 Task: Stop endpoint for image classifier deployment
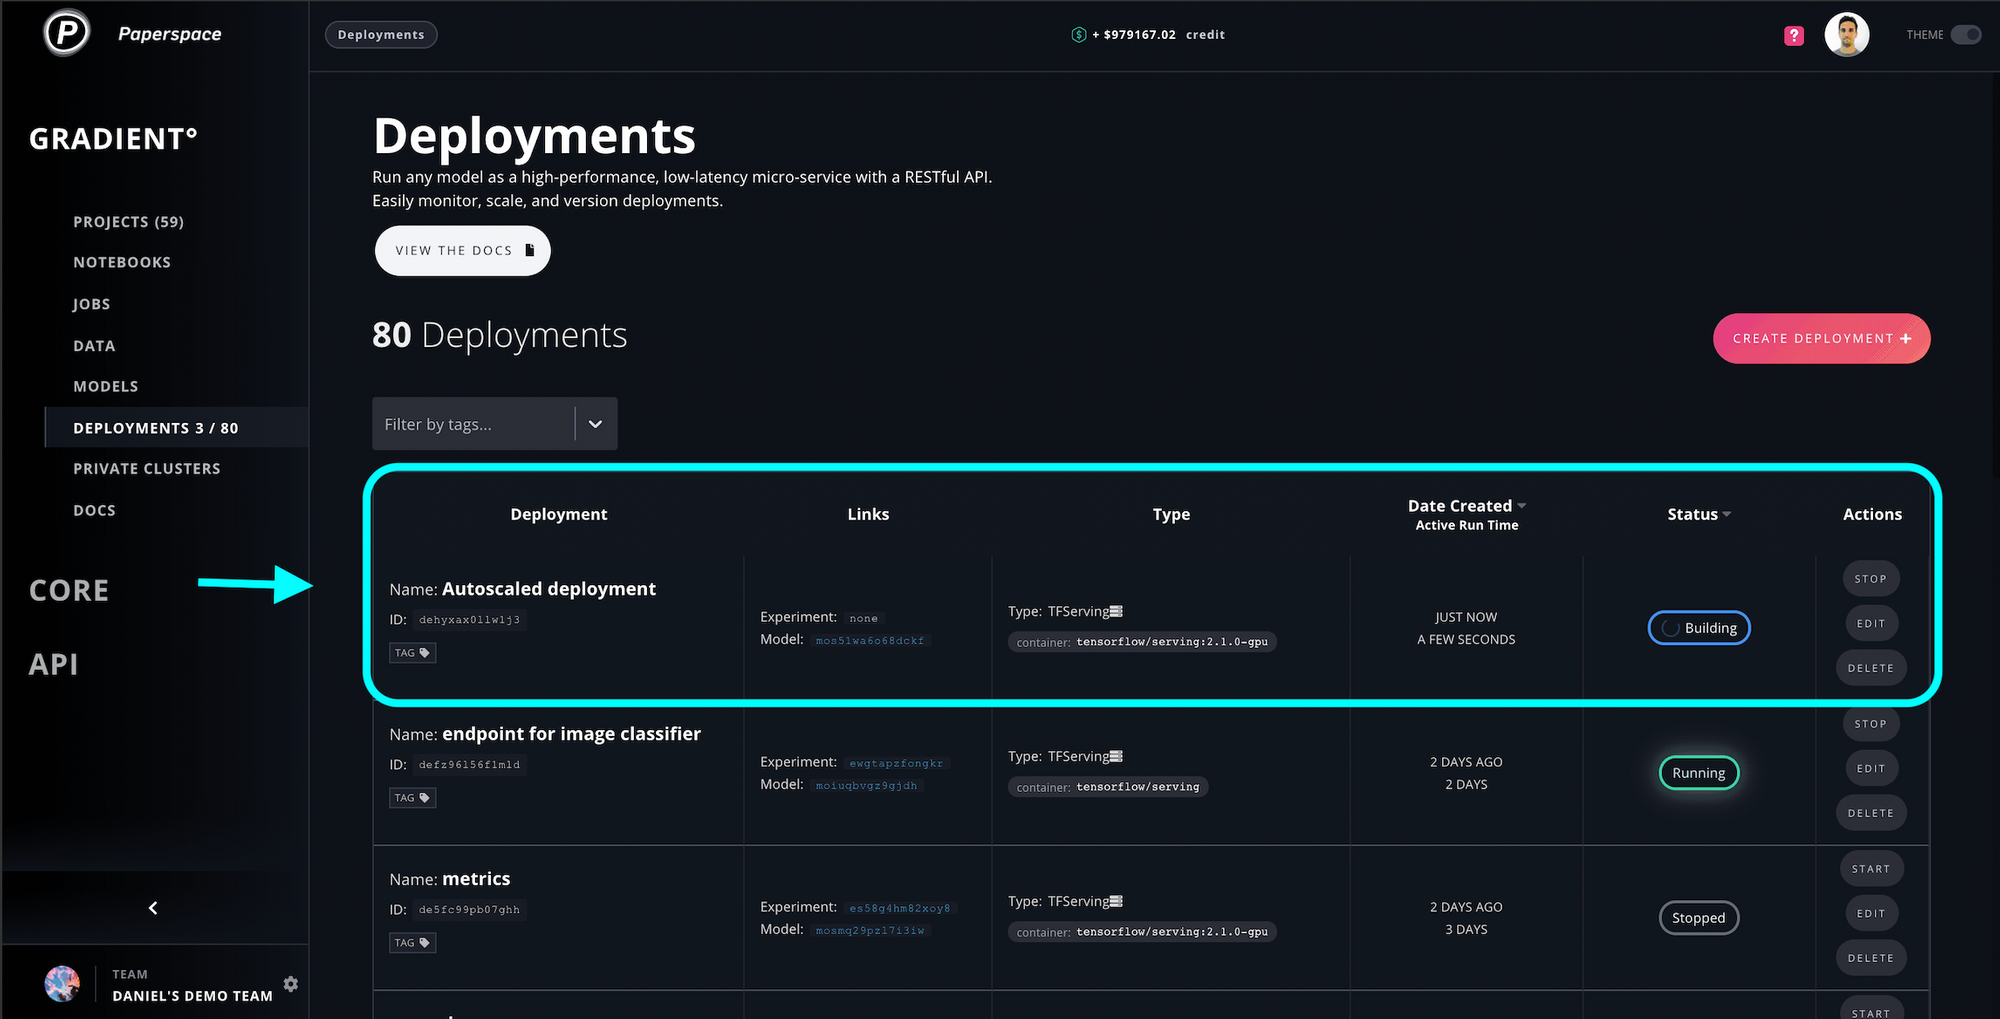pyautogui.click(x=1871, y=724)
